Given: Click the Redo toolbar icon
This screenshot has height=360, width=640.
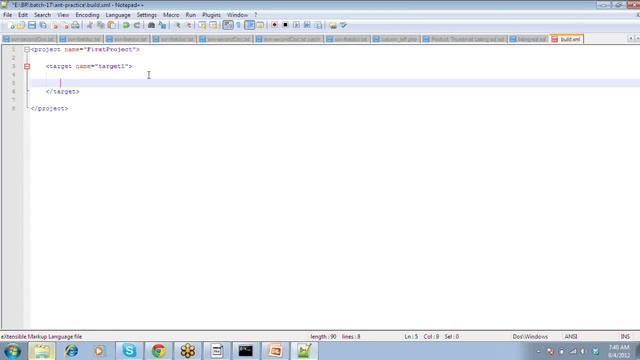Looking at the screenshot, I should (137, 25).
